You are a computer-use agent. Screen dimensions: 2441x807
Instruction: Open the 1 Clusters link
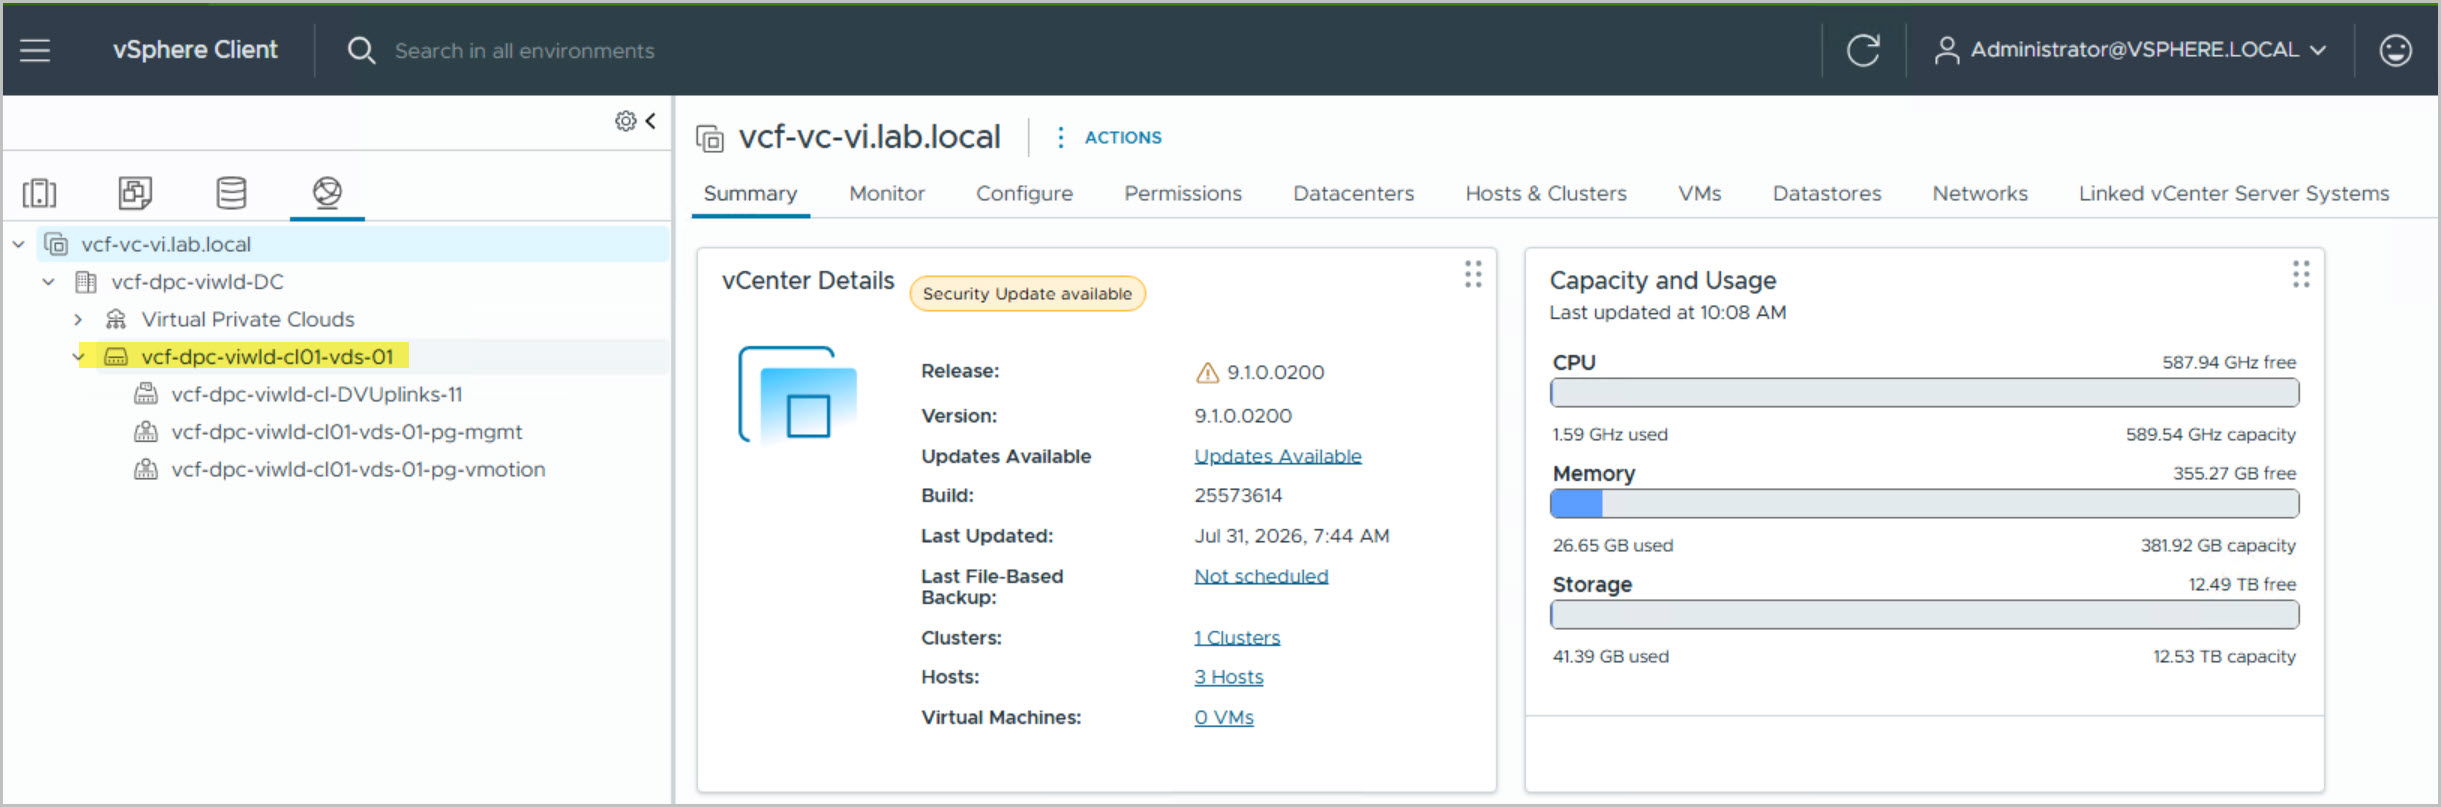coord(1237,637)
